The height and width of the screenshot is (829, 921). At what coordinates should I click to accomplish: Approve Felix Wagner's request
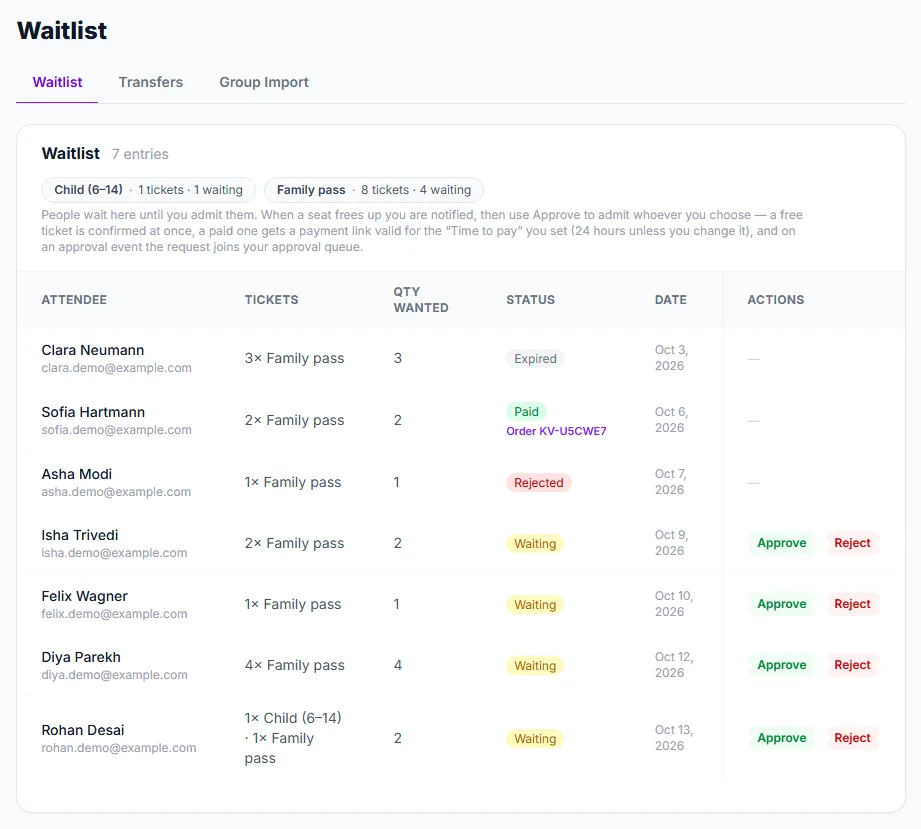click(x=782, y=604)
